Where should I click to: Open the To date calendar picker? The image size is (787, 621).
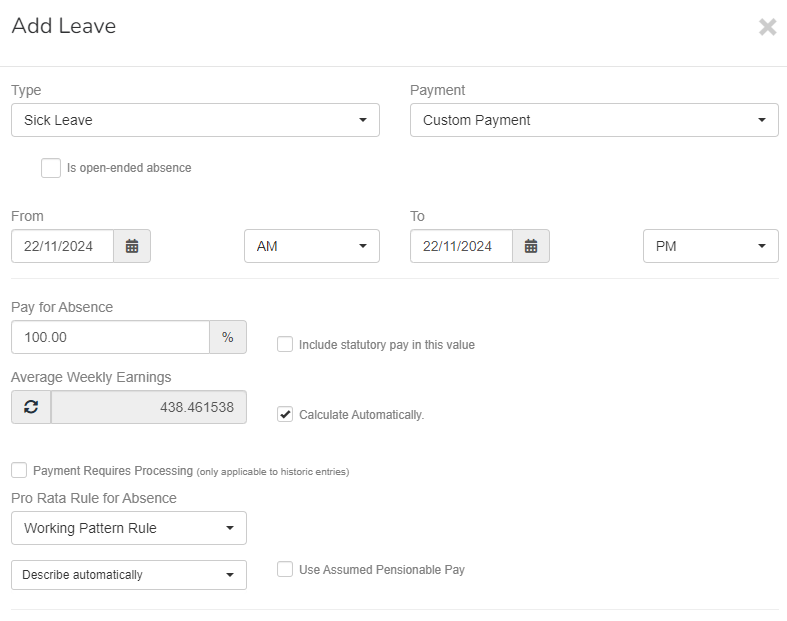[531, 246]
